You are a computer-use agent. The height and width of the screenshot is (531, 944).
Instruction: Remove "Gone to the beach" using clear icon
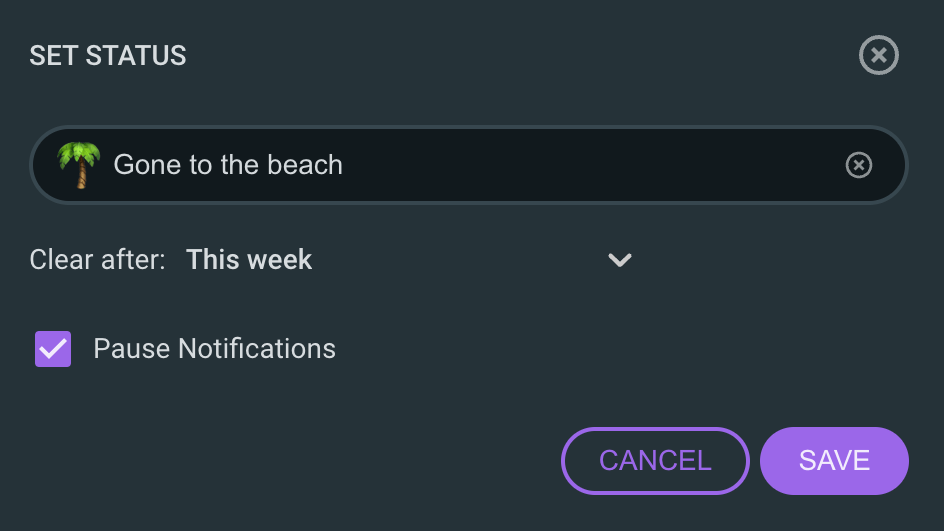tap(858, 165)
